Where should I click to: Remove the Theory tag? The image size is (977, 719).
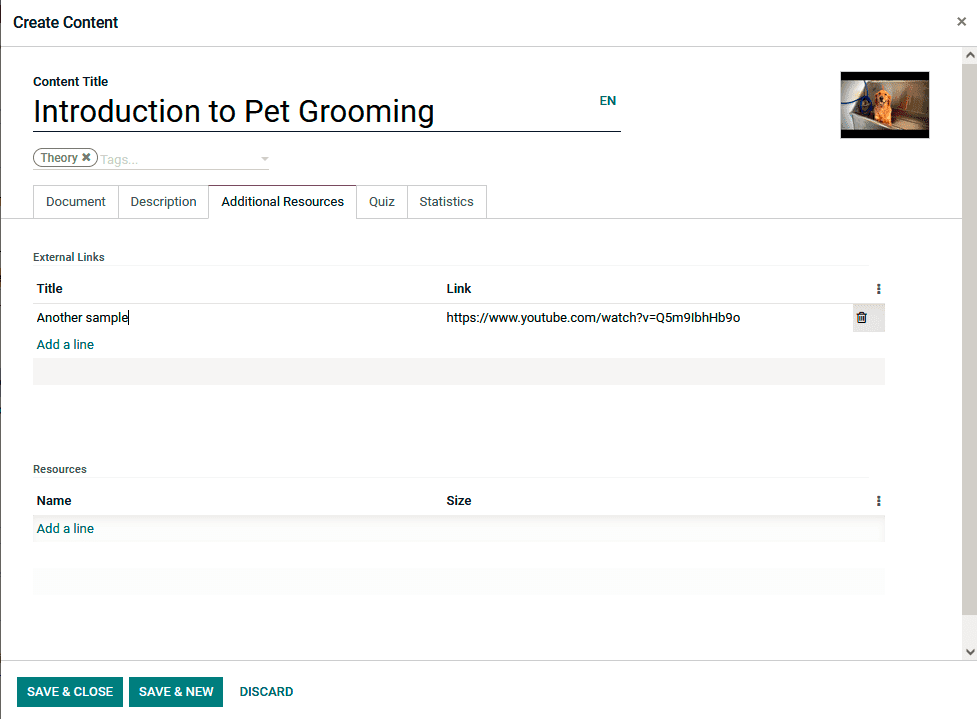86,158
